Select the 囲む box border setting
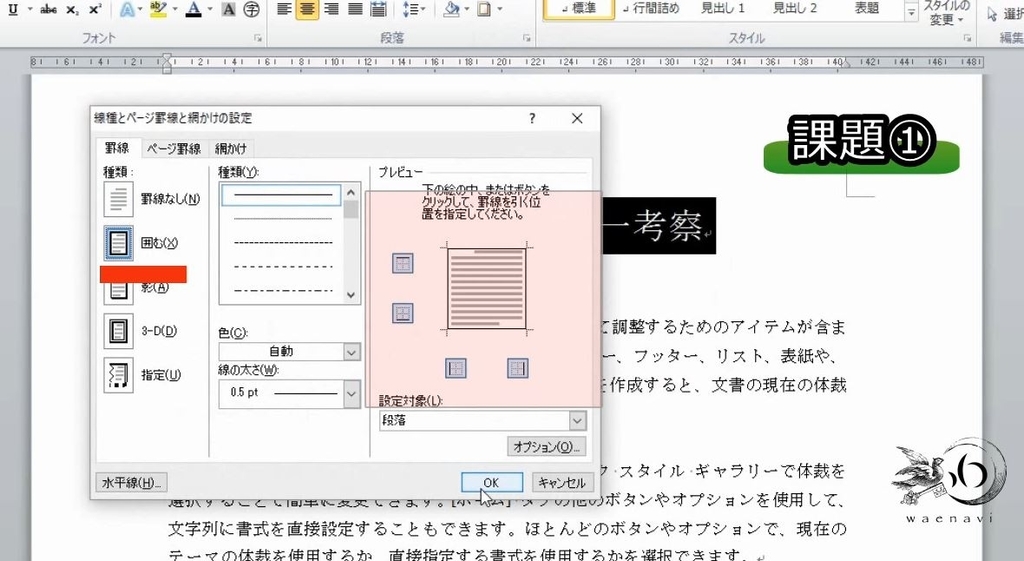1024x561 pixels. tap(141, 243)
